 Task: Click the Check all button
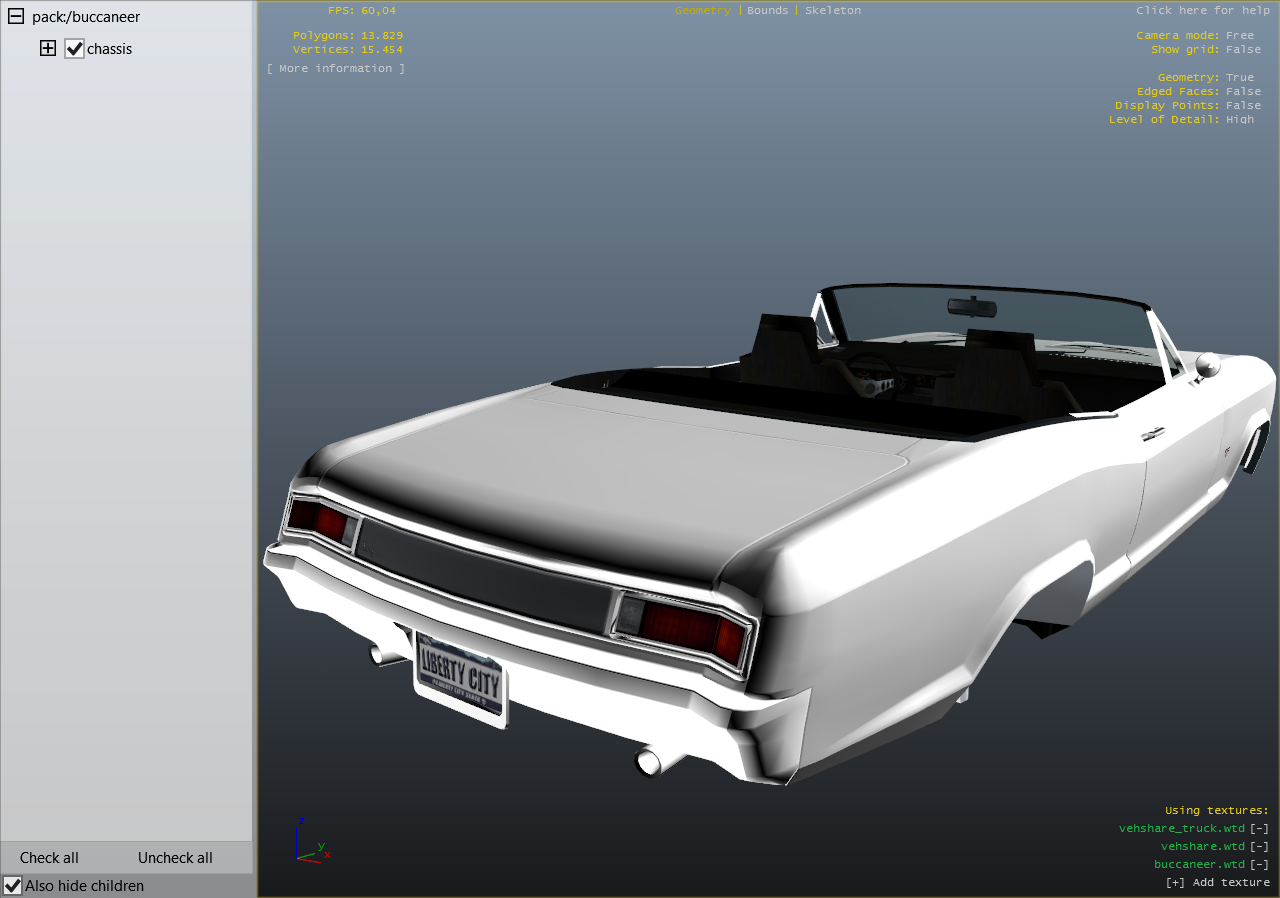(49, 858)
